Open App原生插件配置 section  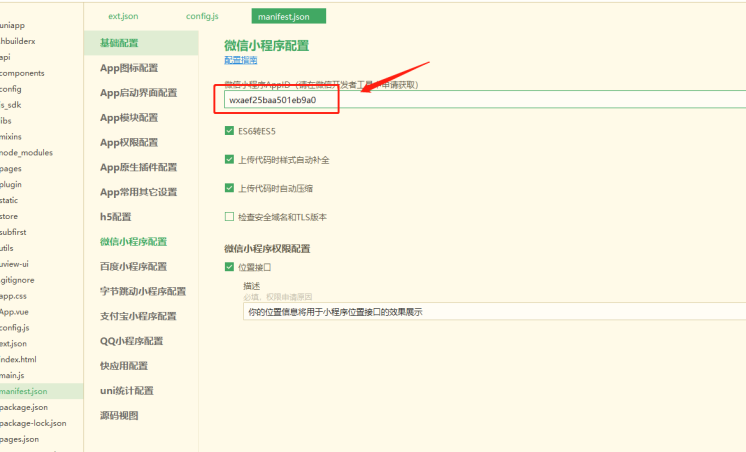[138, 167]
